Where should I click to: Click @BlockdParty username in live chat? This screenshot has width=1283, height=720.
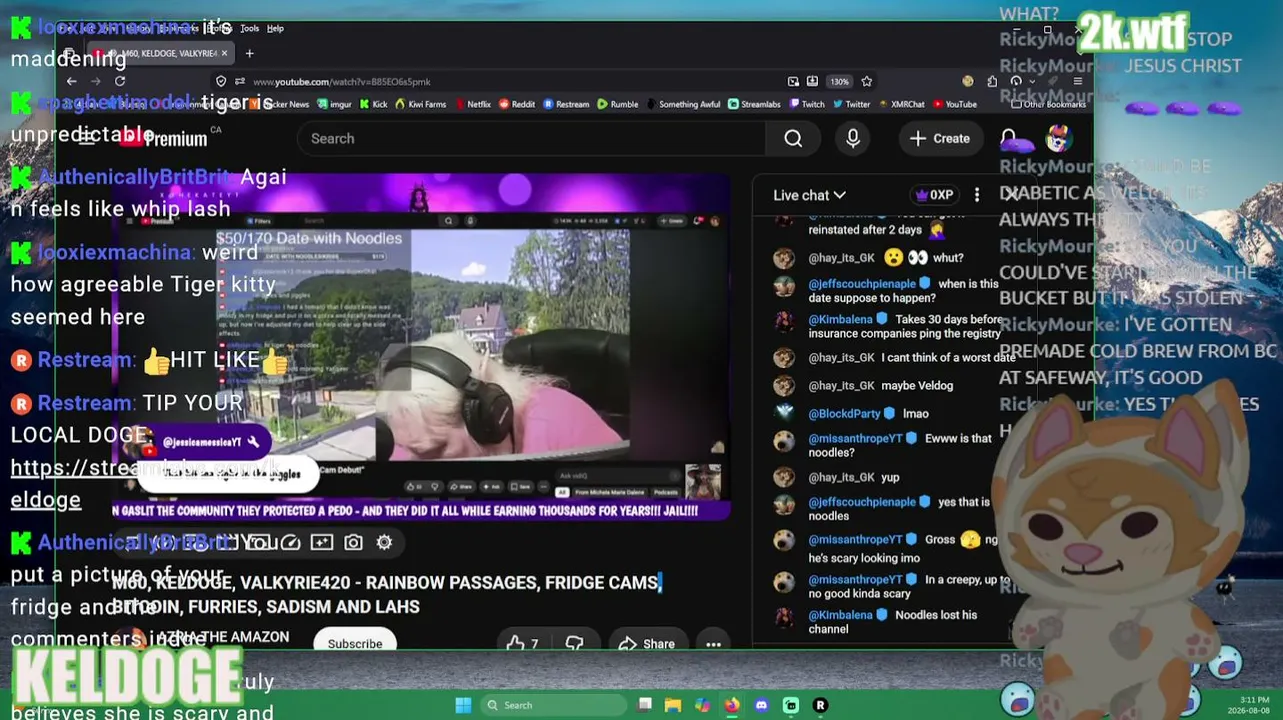844,413
